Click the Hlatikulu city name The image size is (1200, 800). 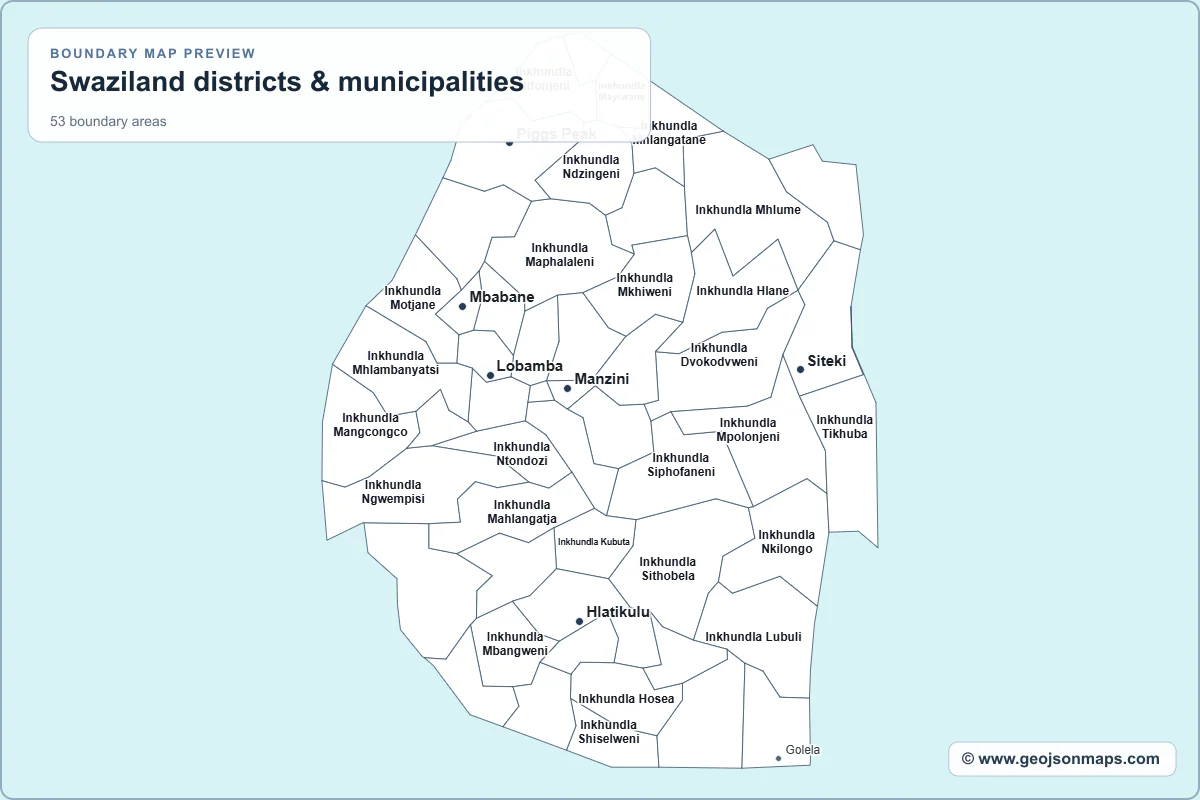pos(618,612)
